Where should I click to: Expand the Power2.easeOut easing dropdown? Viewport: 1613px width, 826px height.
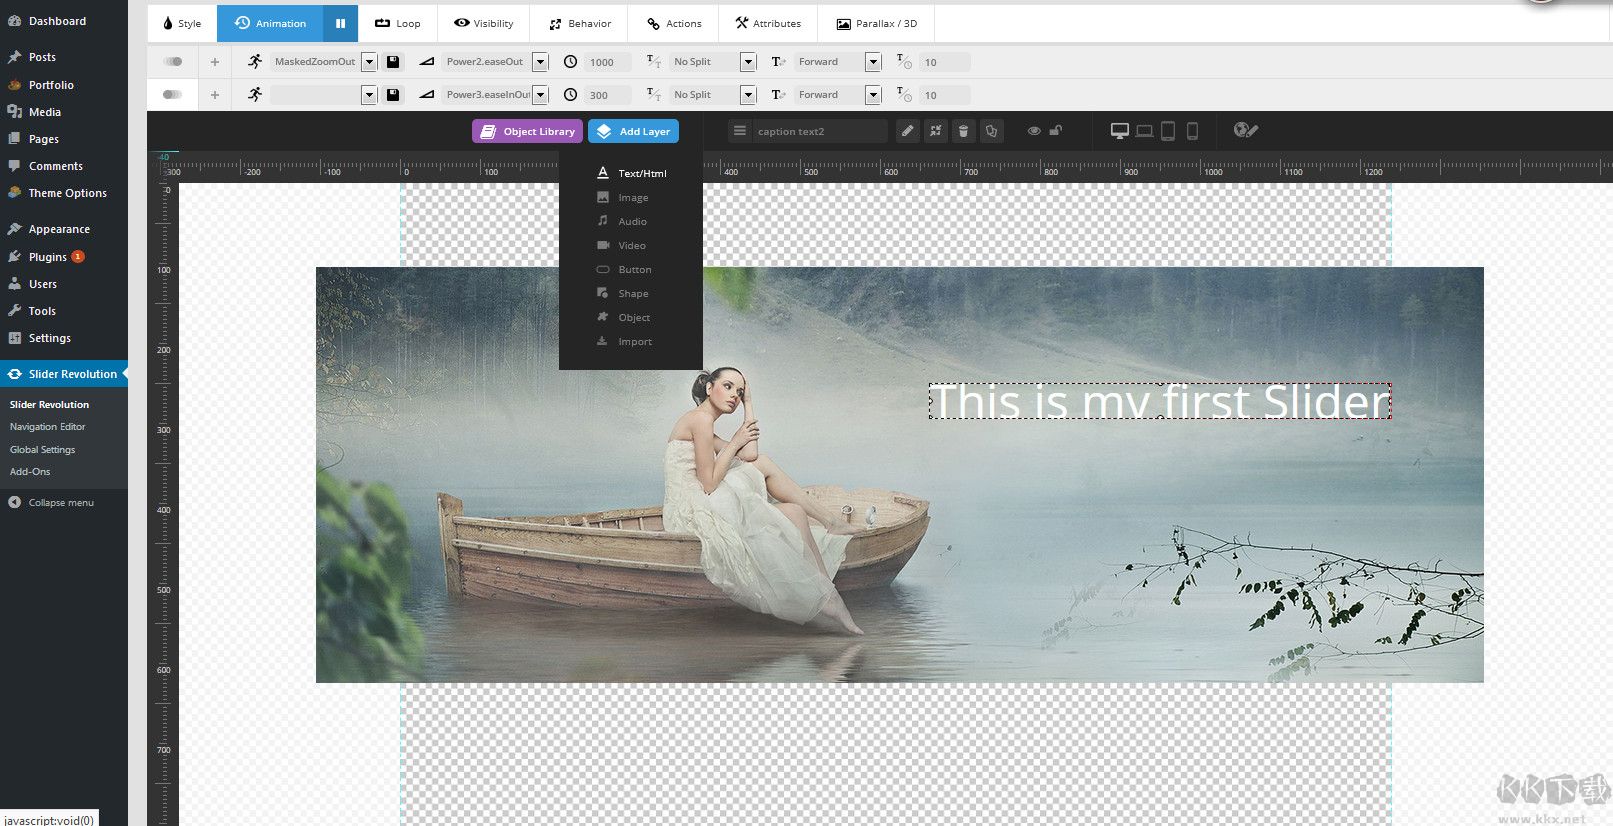[540, 62]
